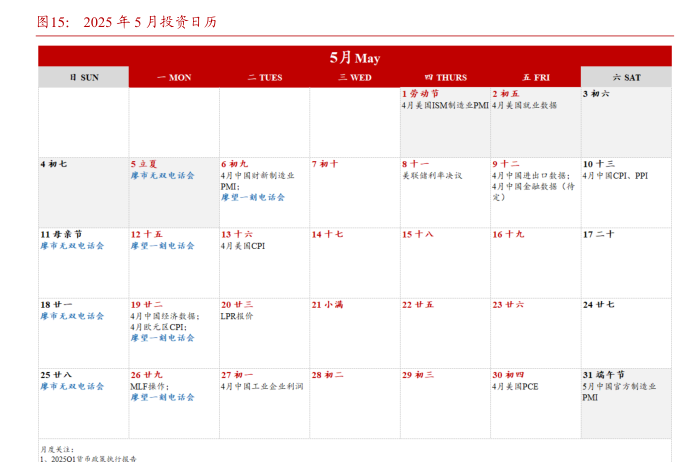The width and height of the screenshot is (695, 462).
Task: Select 4月中国CPI、PPI event on May 10
Action: pos(615,175)
